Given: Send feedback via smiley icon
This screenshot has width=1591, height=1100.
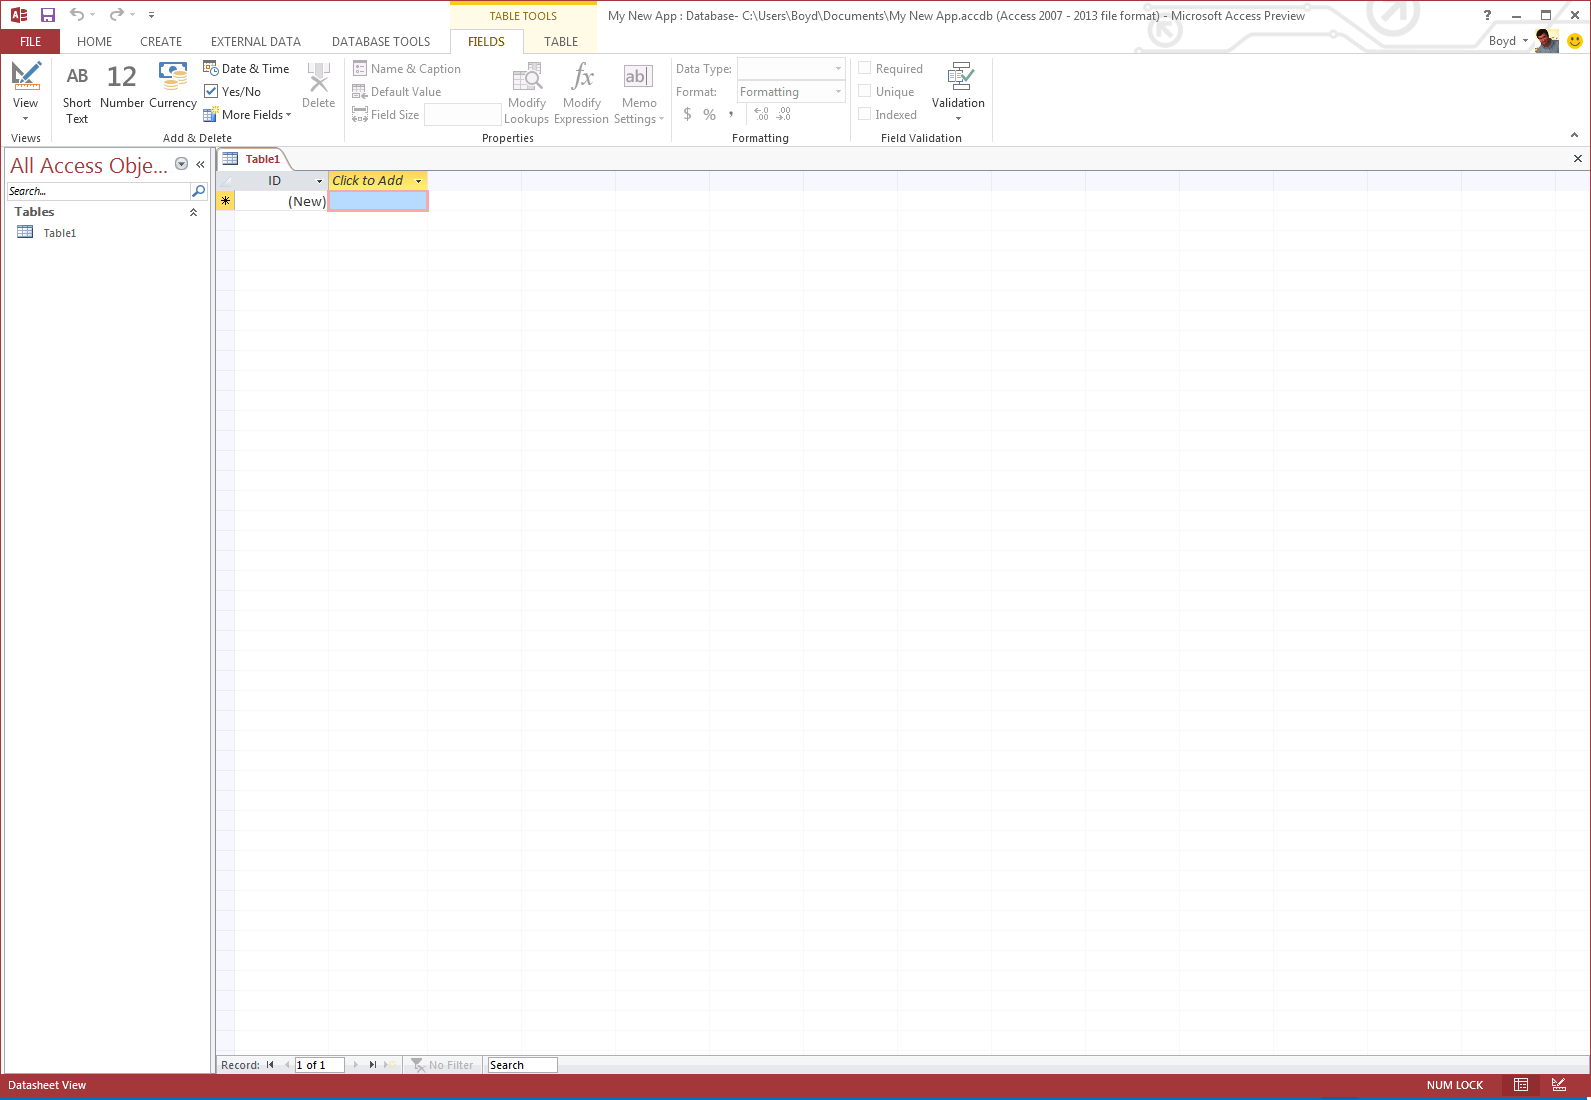Looking at the screenshot, I should 1575,41.
